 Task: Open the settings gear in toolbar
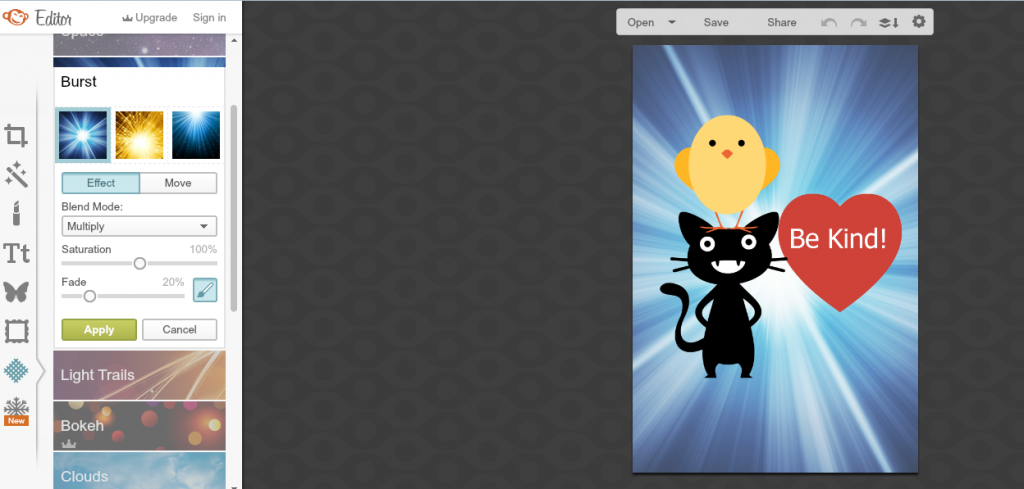point(919,22)
